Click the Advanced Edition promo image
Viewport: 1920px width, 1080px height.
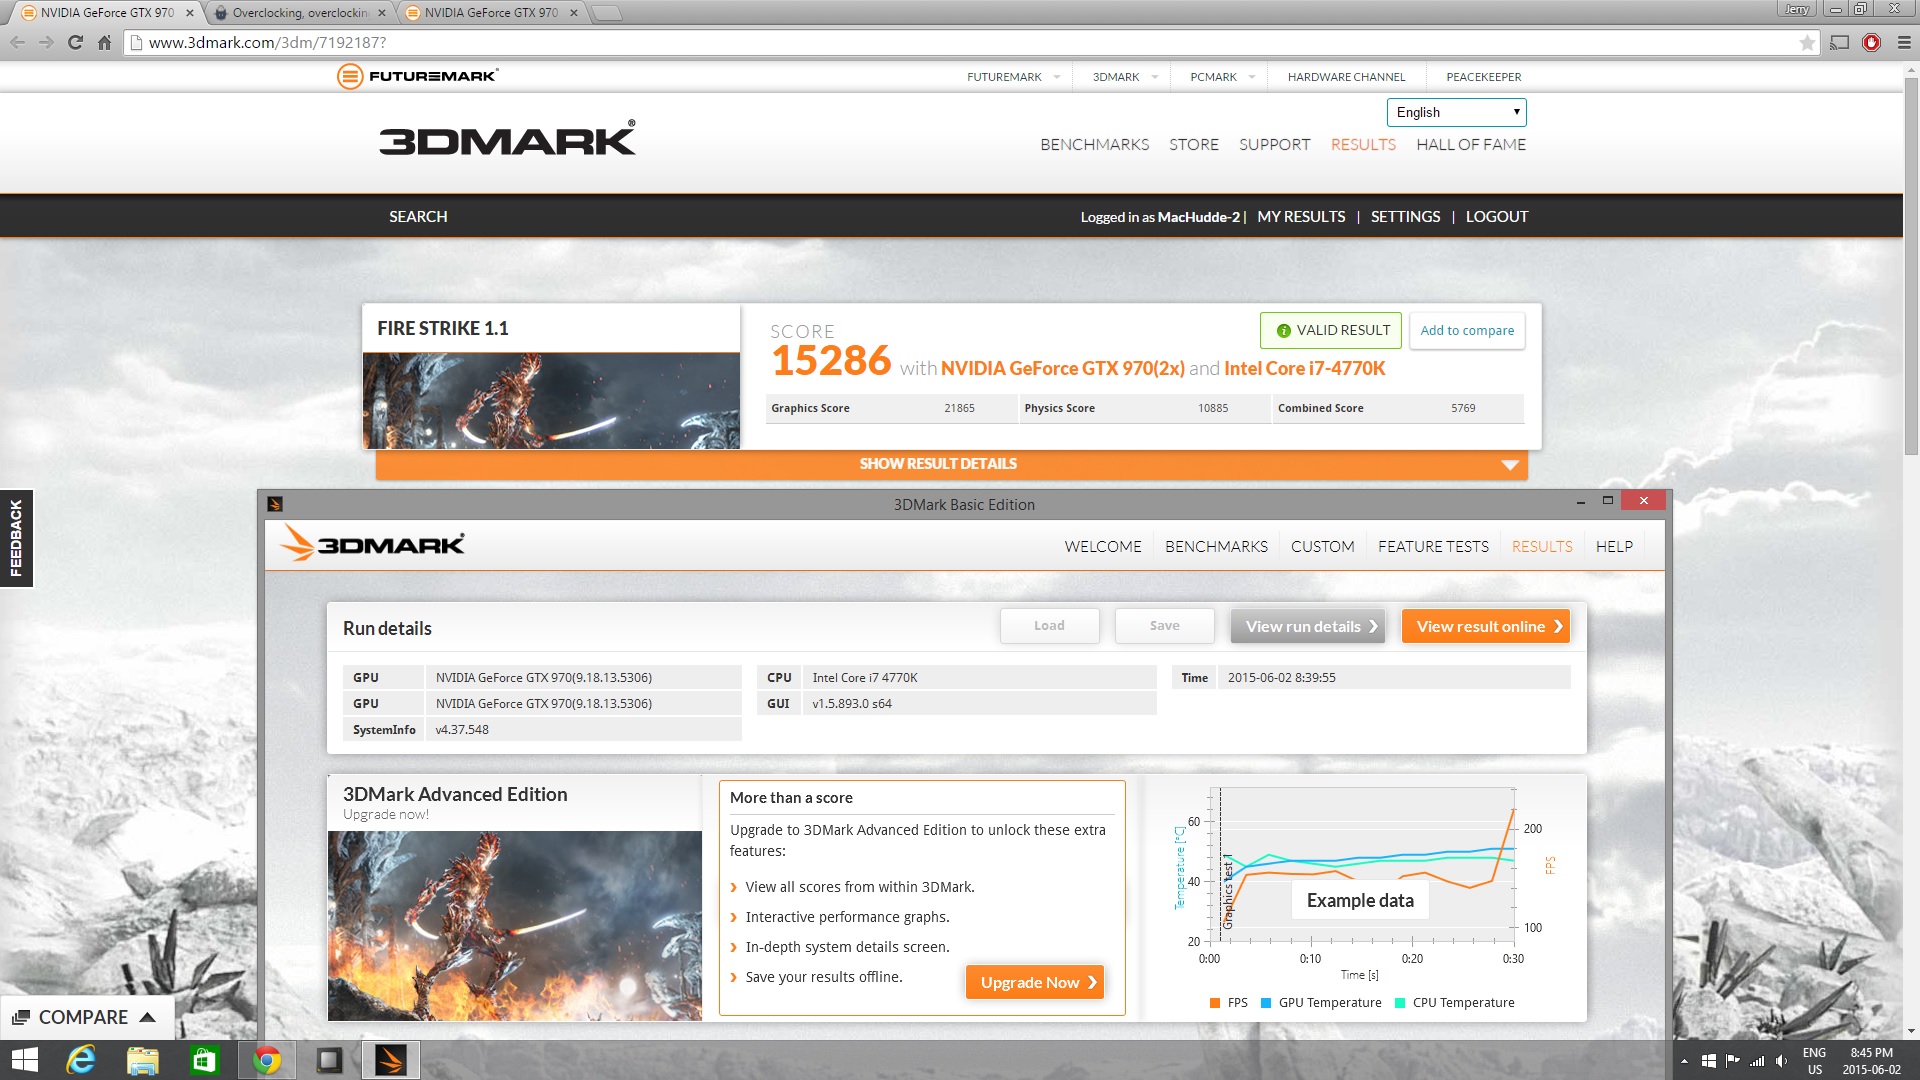pos(515,925)
